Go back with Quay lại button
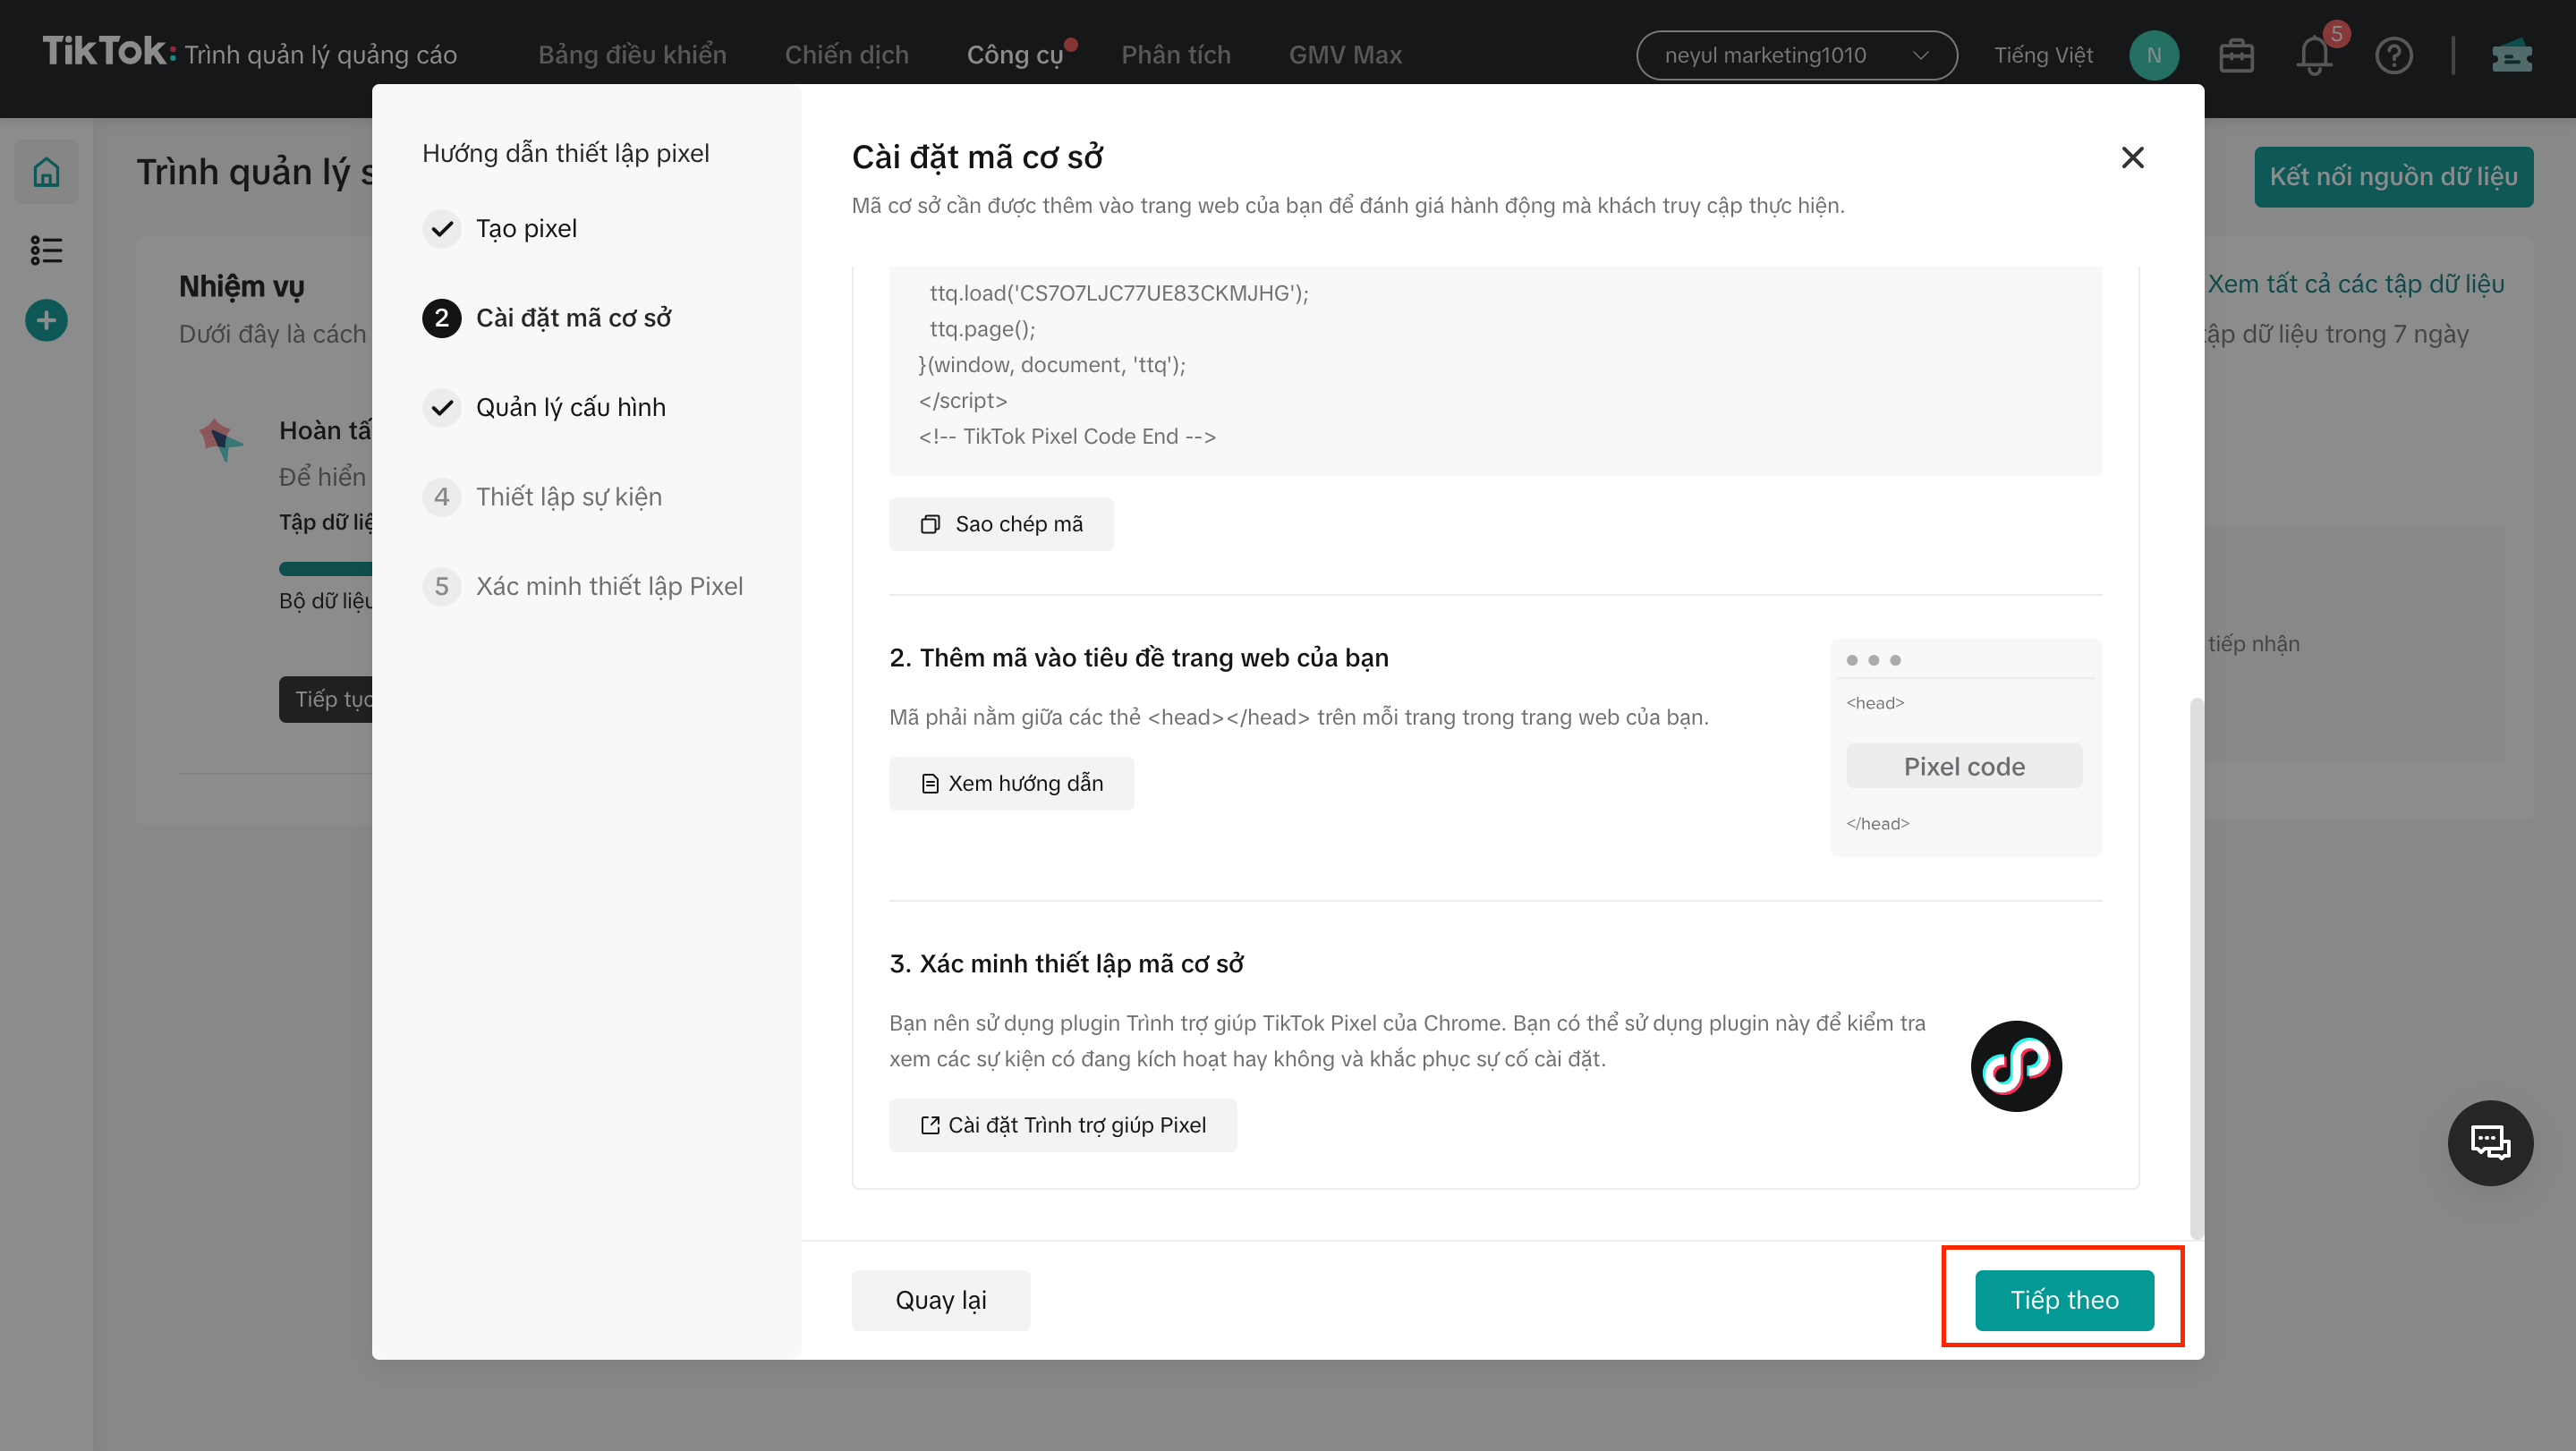Viewport: 2576px width, 1451px height. tap(940, 1300)
